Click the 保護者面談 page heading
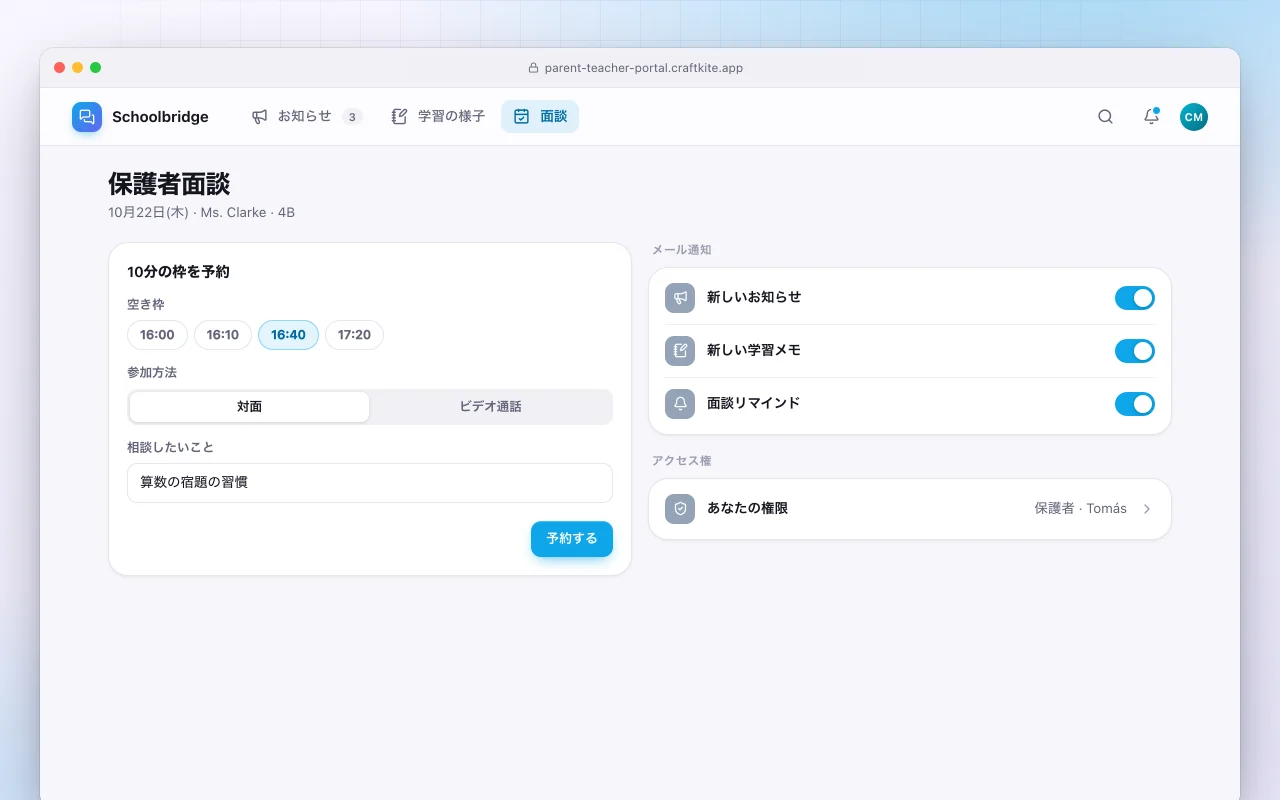The width and height of the screenshot is (1280, 800). point(169,184)
